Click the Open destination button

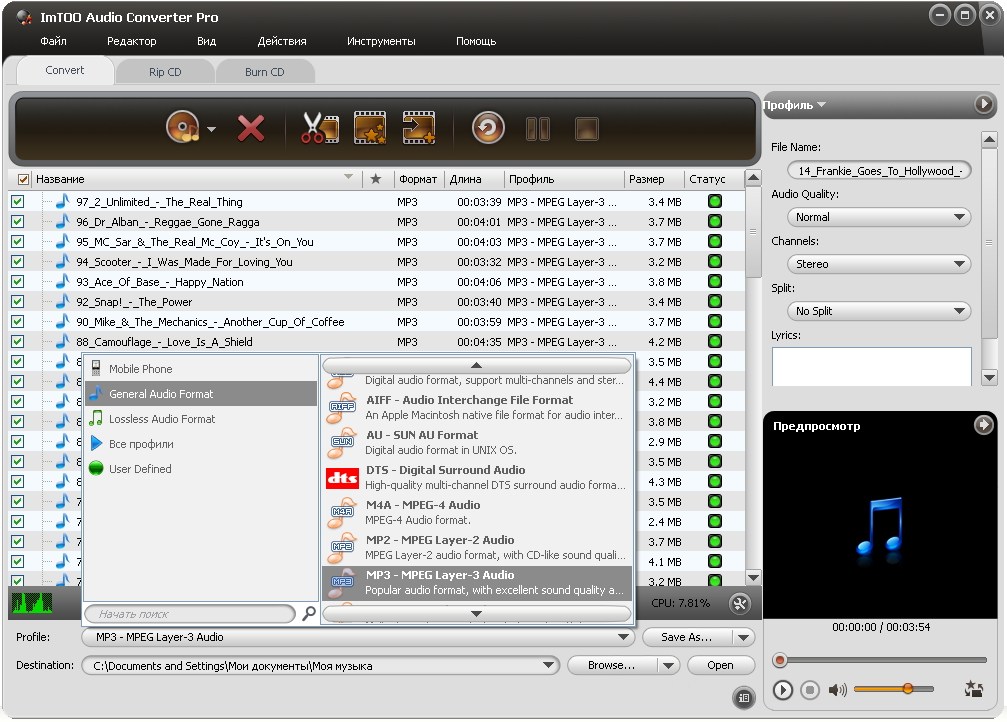720,665
